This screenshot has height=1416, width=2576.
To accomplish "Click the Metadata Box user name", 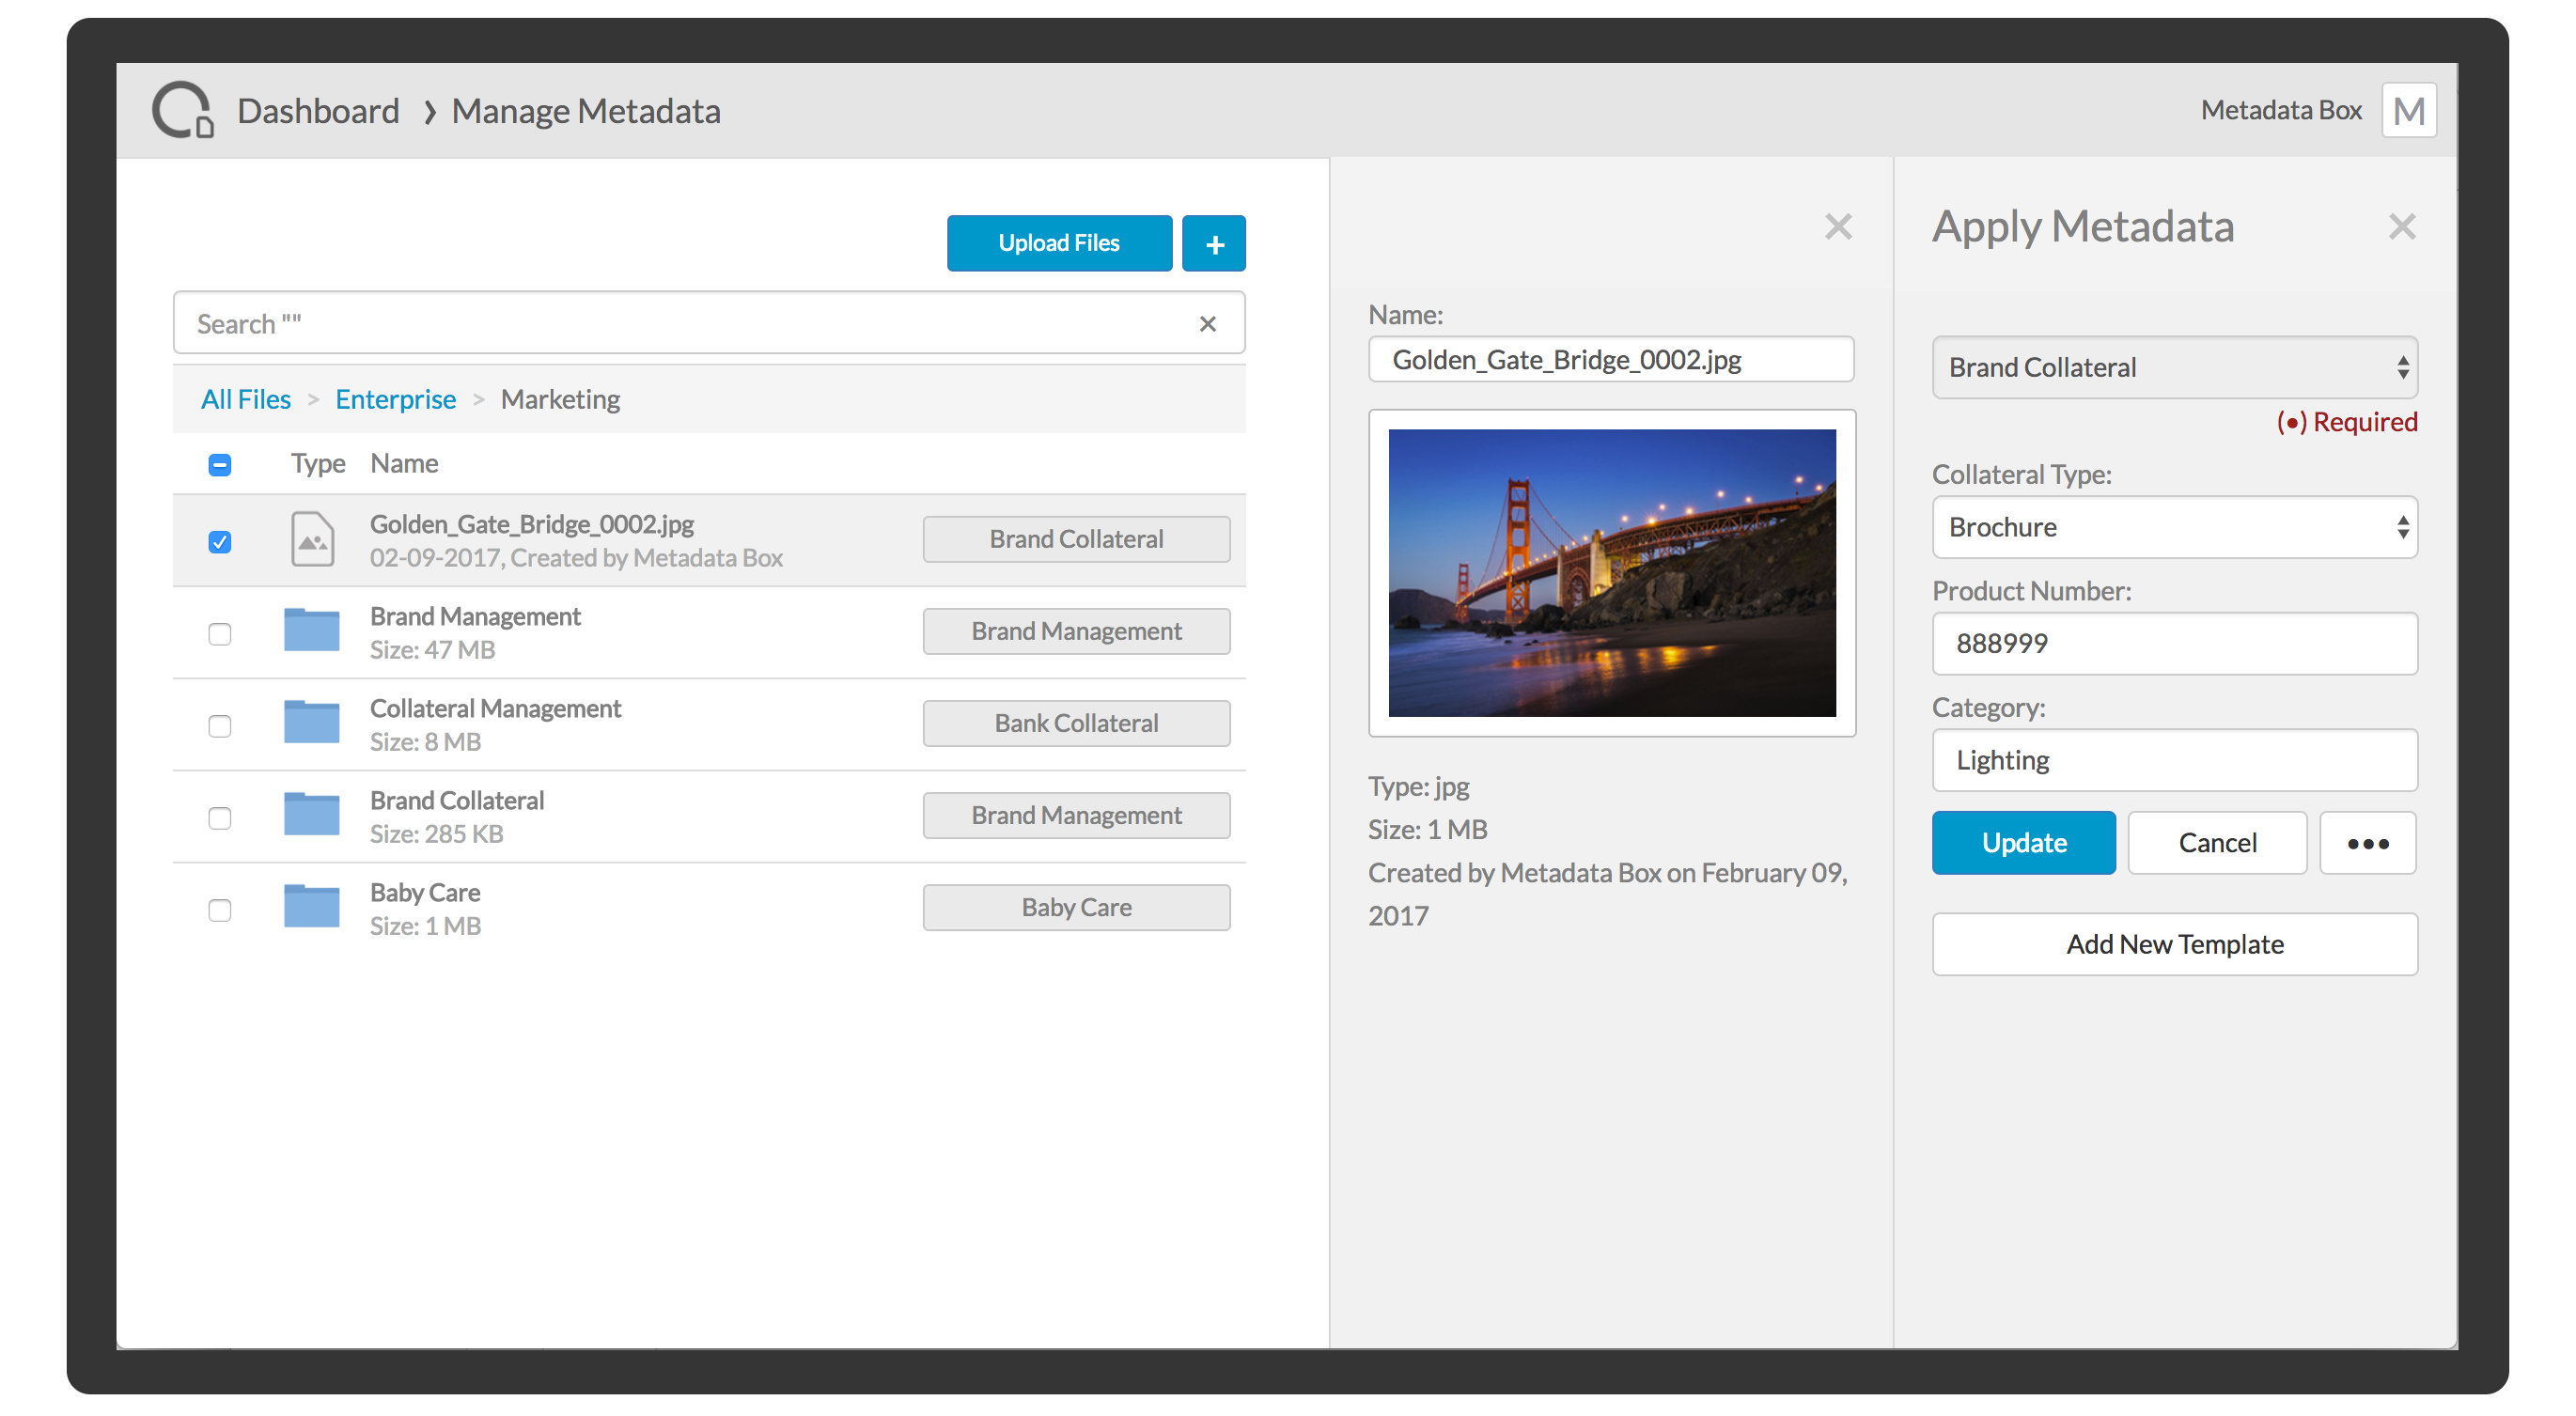I will click(x=2281, y=110).
